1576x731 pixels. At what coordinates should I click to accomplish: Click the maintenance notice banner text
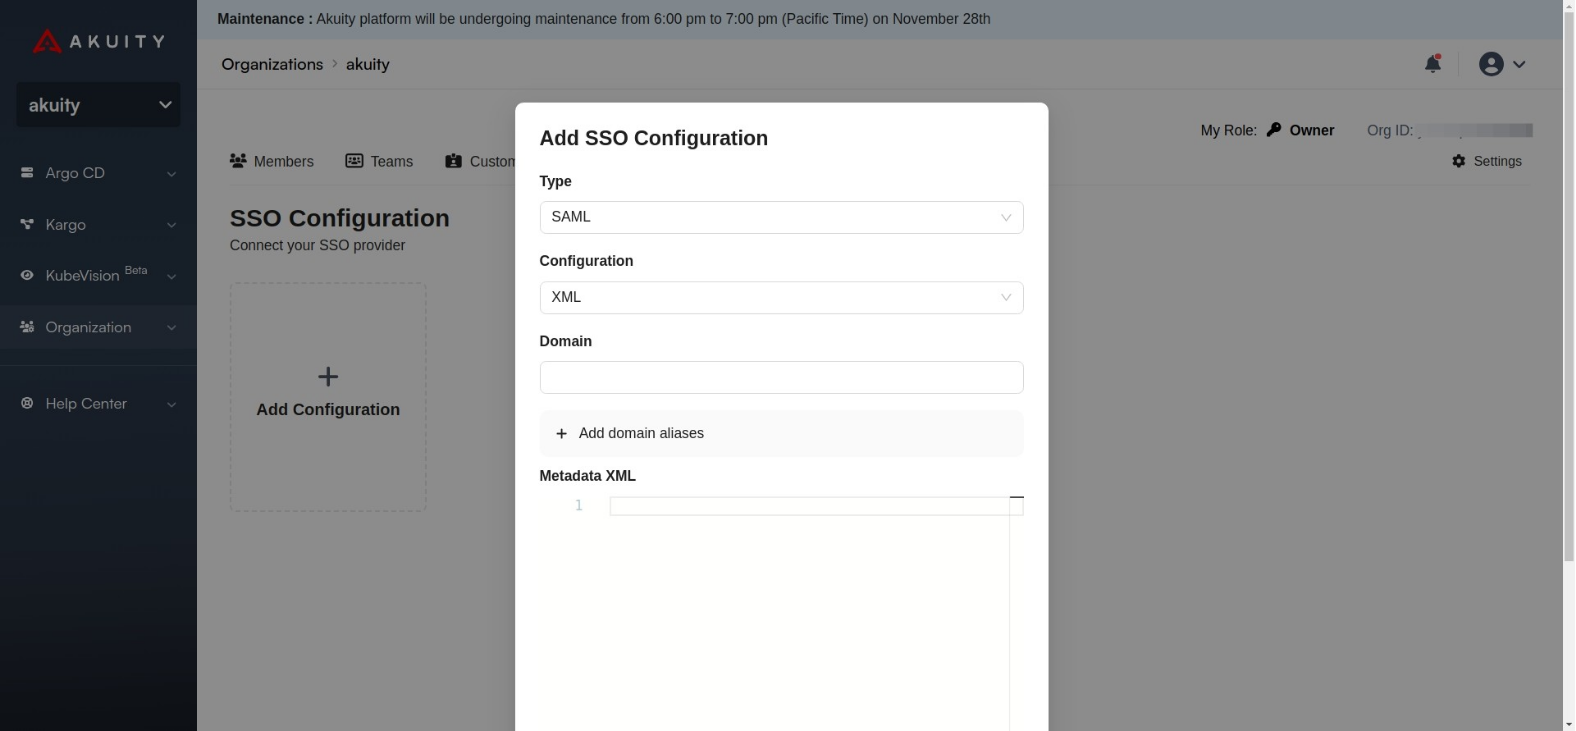pyautogui.click(x=604, y=19)
